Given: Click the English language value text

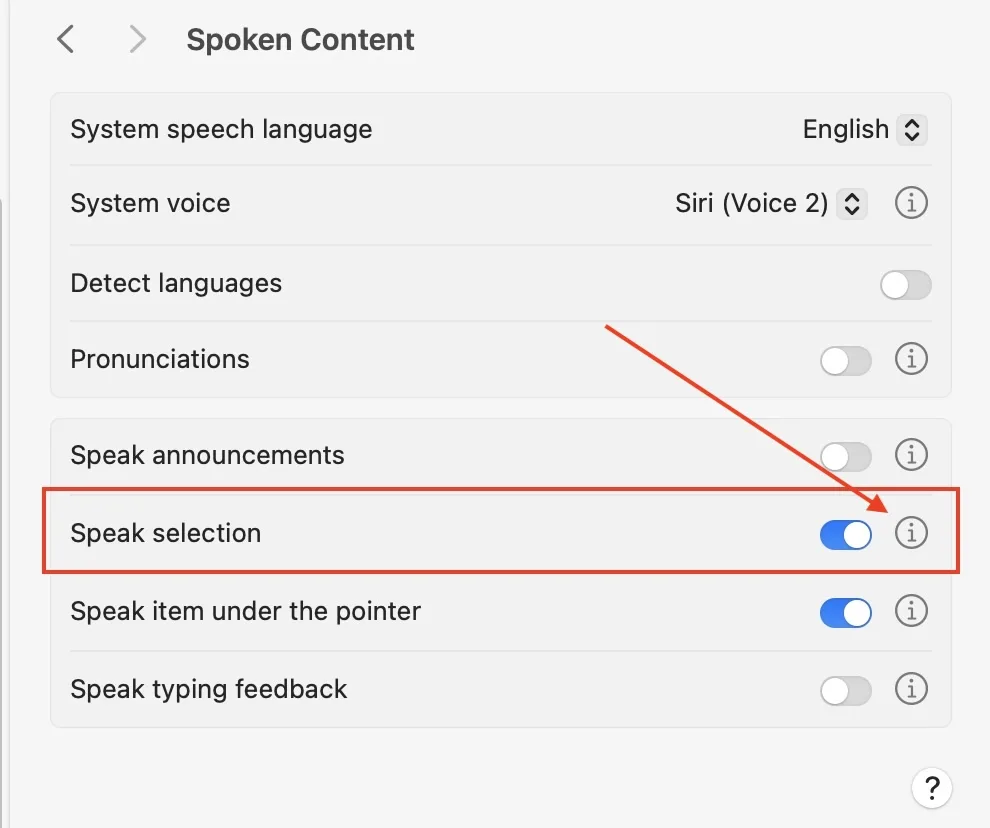Looking at the screenshot, I should [x=845, y=129].
